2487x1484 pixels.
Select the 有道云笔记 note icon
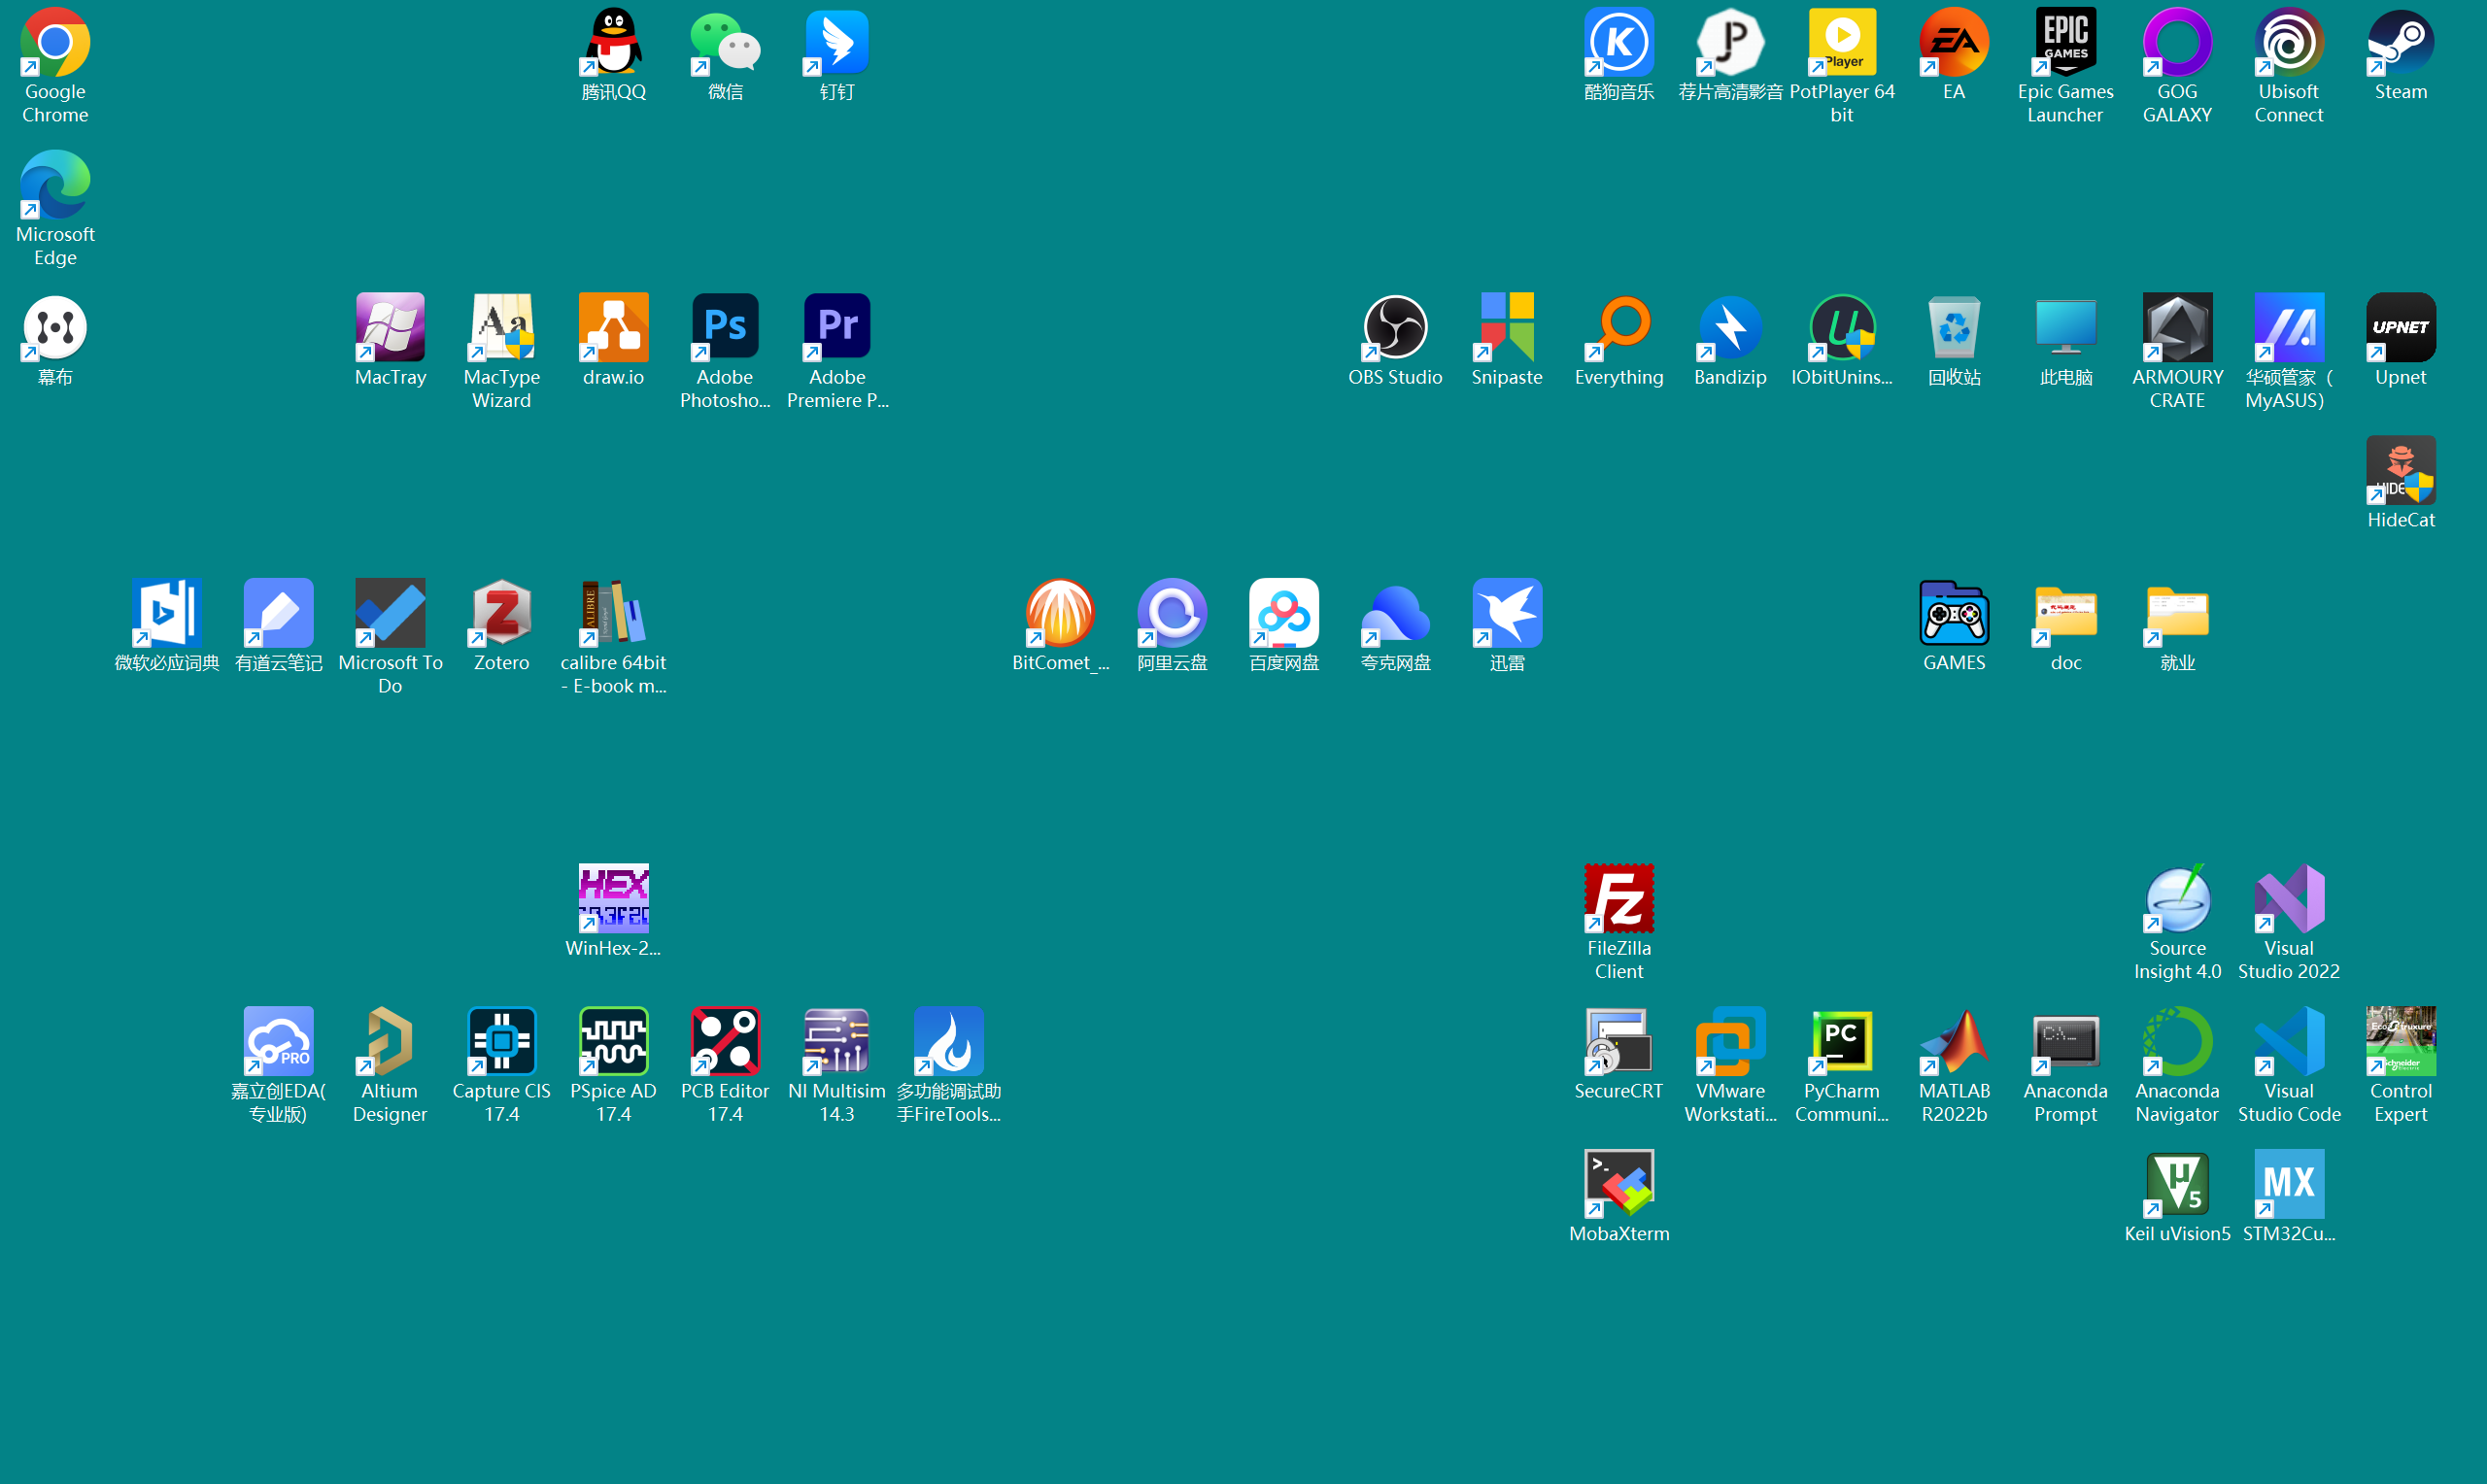tap(279, 613)
